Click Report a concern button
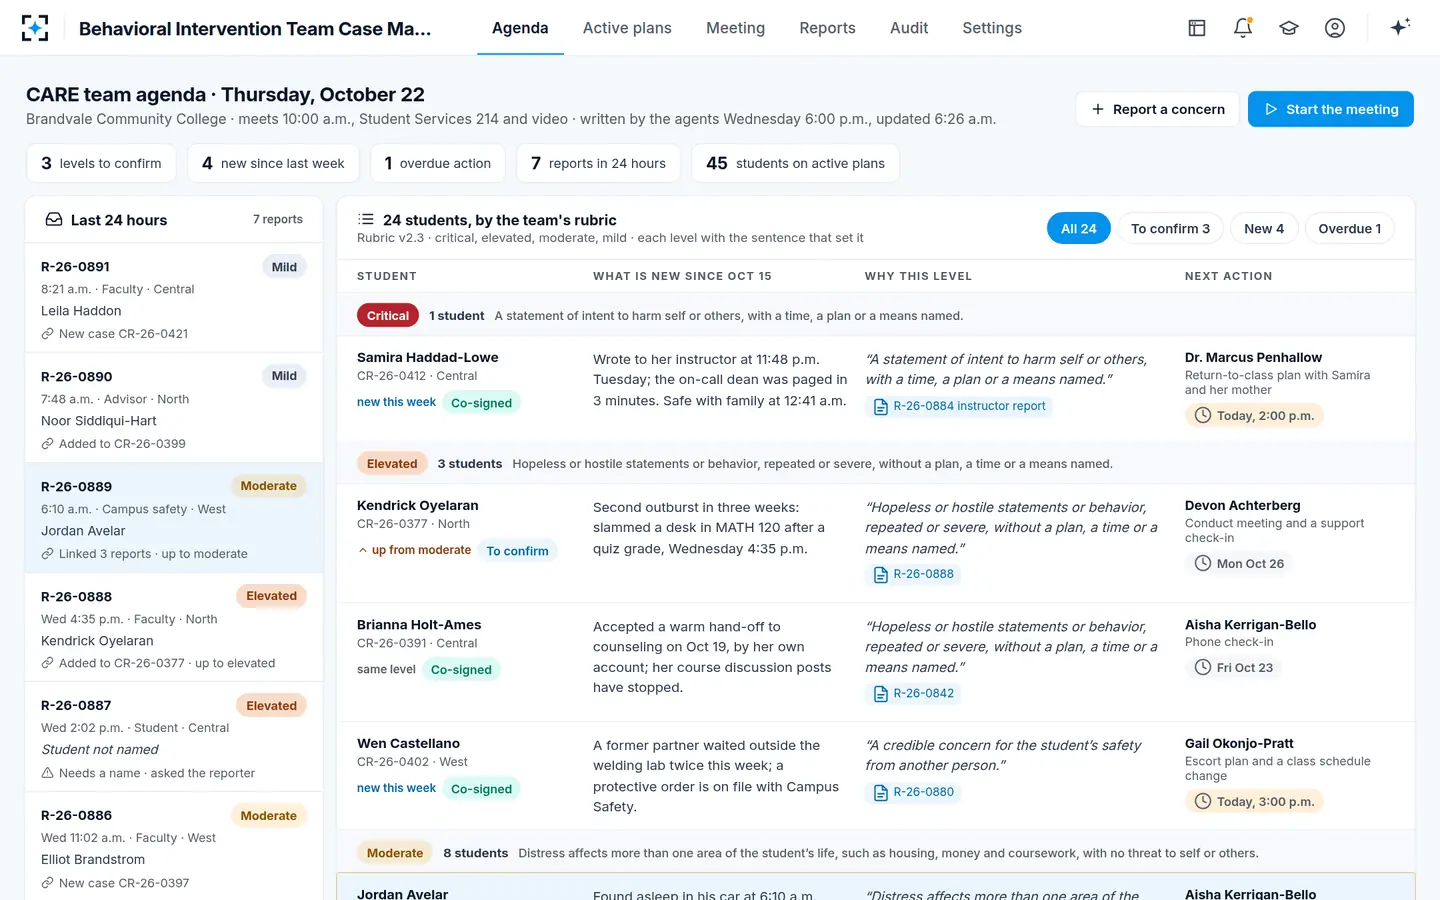Screen dimensions: 1440x900 [1157, 109]
